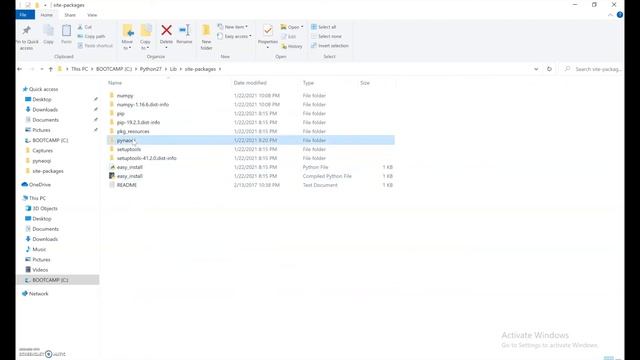Viewport: 640px width, 360px height.
Task: Select the pip folder
Action: tap(251, 113)
